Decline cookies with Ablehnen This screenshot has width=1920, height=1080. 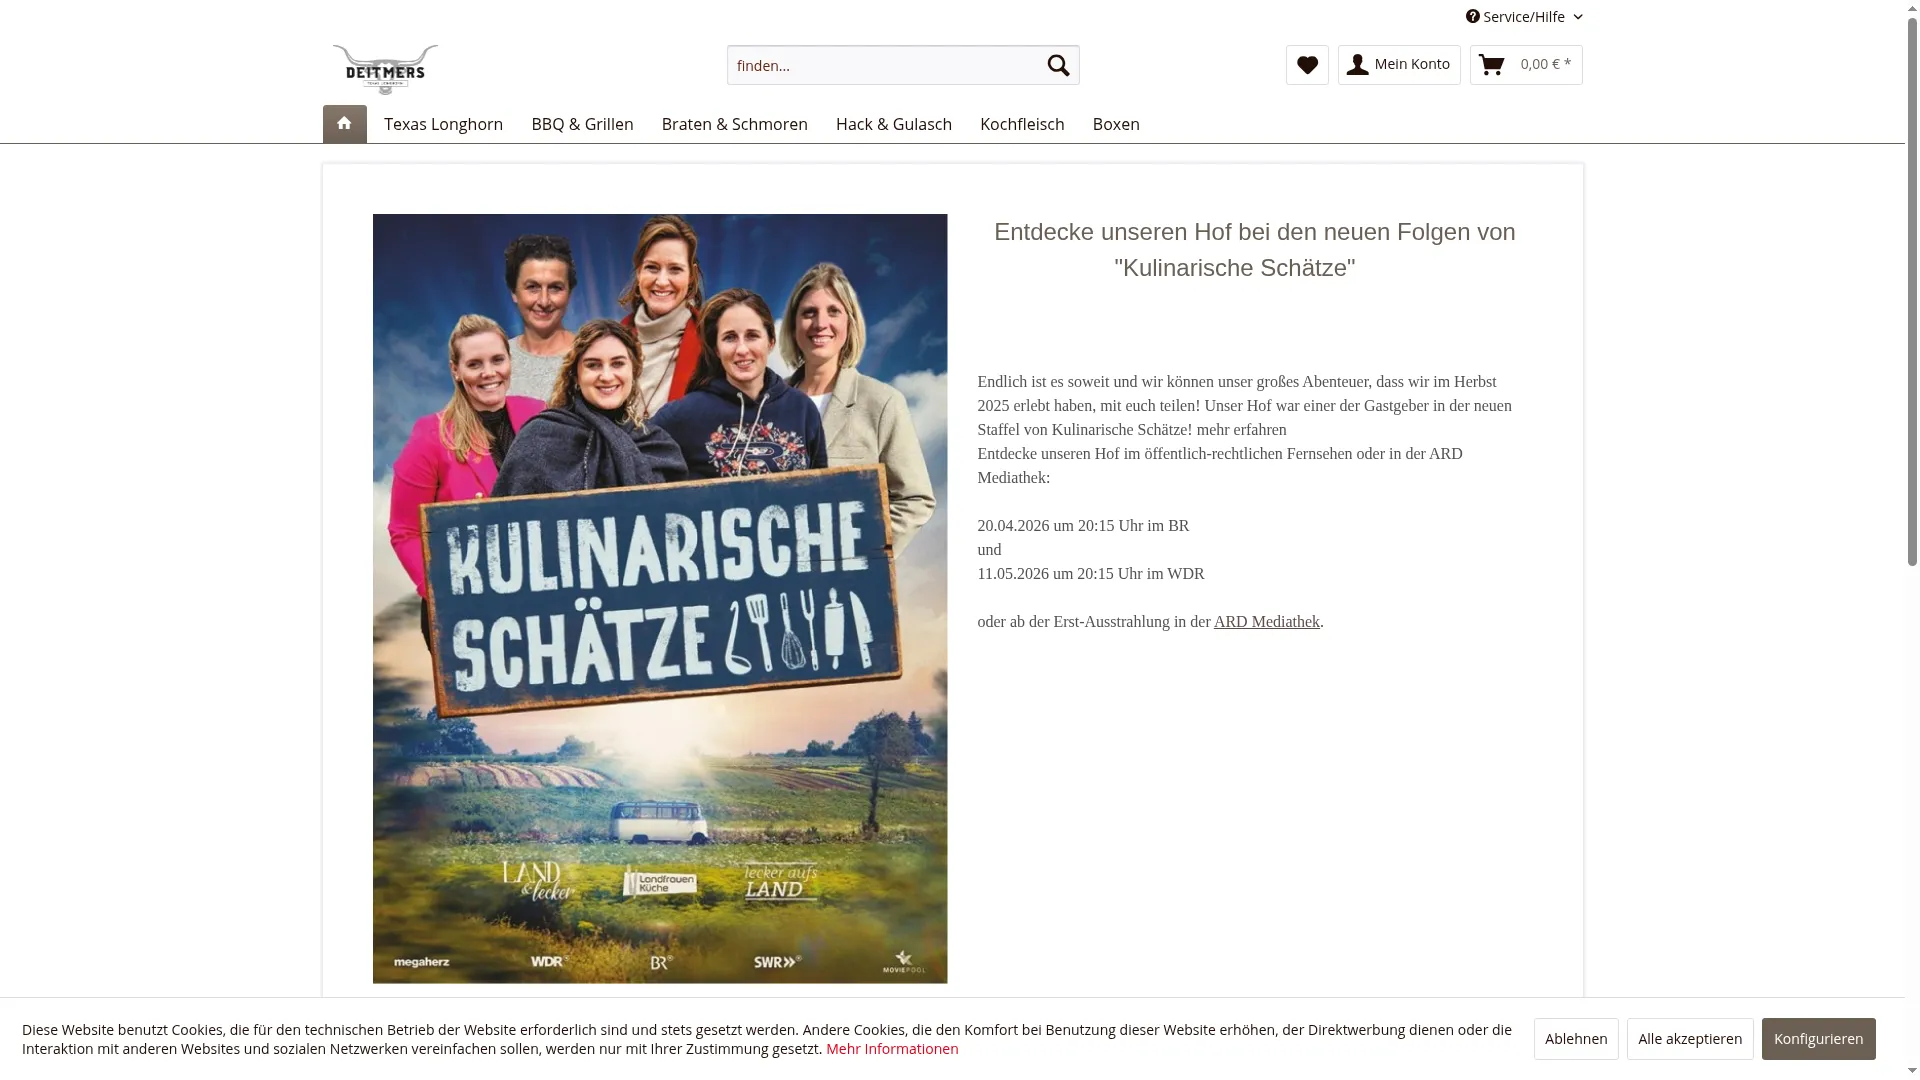pyautogui.click(x=1576, y=1039)
